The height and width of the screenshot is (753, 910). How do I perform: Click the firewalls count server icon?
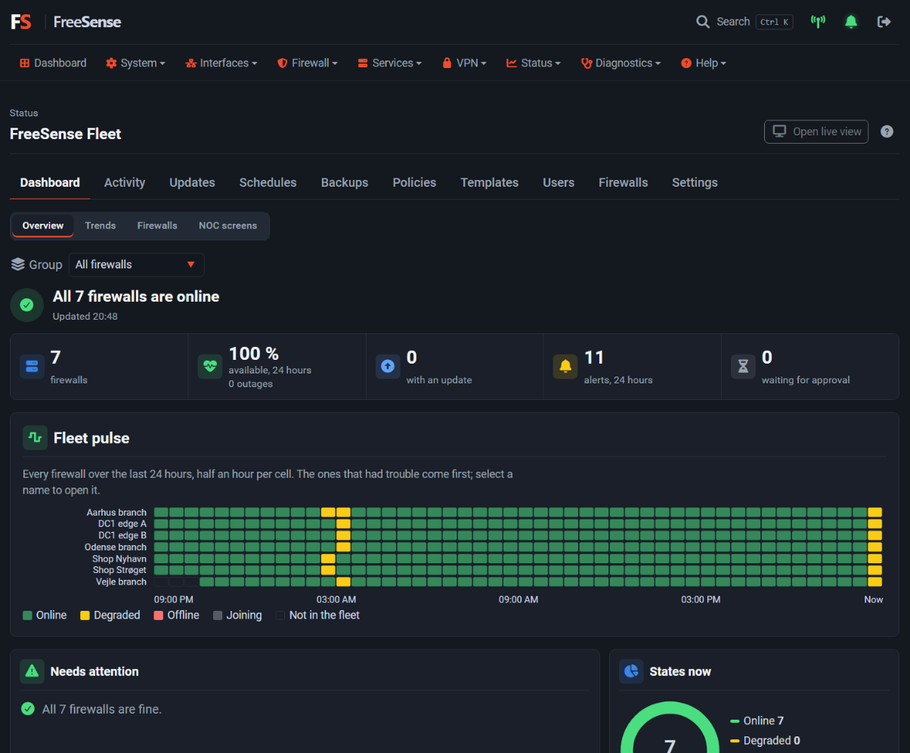pyautogui.click(x=32, y=366)
